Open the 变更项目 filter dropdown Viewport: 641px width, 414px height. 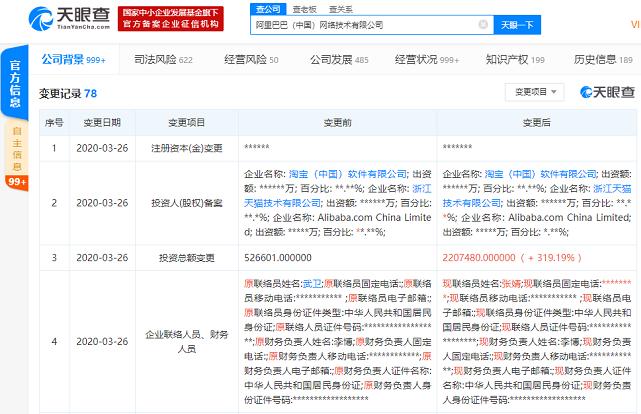pos(535,92)
